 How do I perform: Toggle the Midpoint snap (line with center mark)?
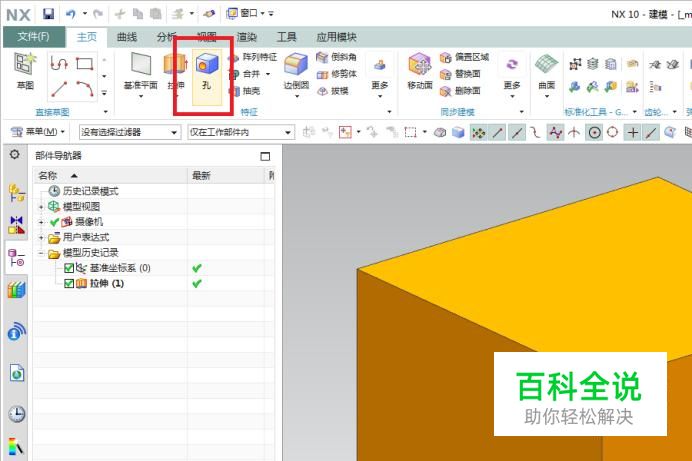pyautogui.click(x=517, y=132)
